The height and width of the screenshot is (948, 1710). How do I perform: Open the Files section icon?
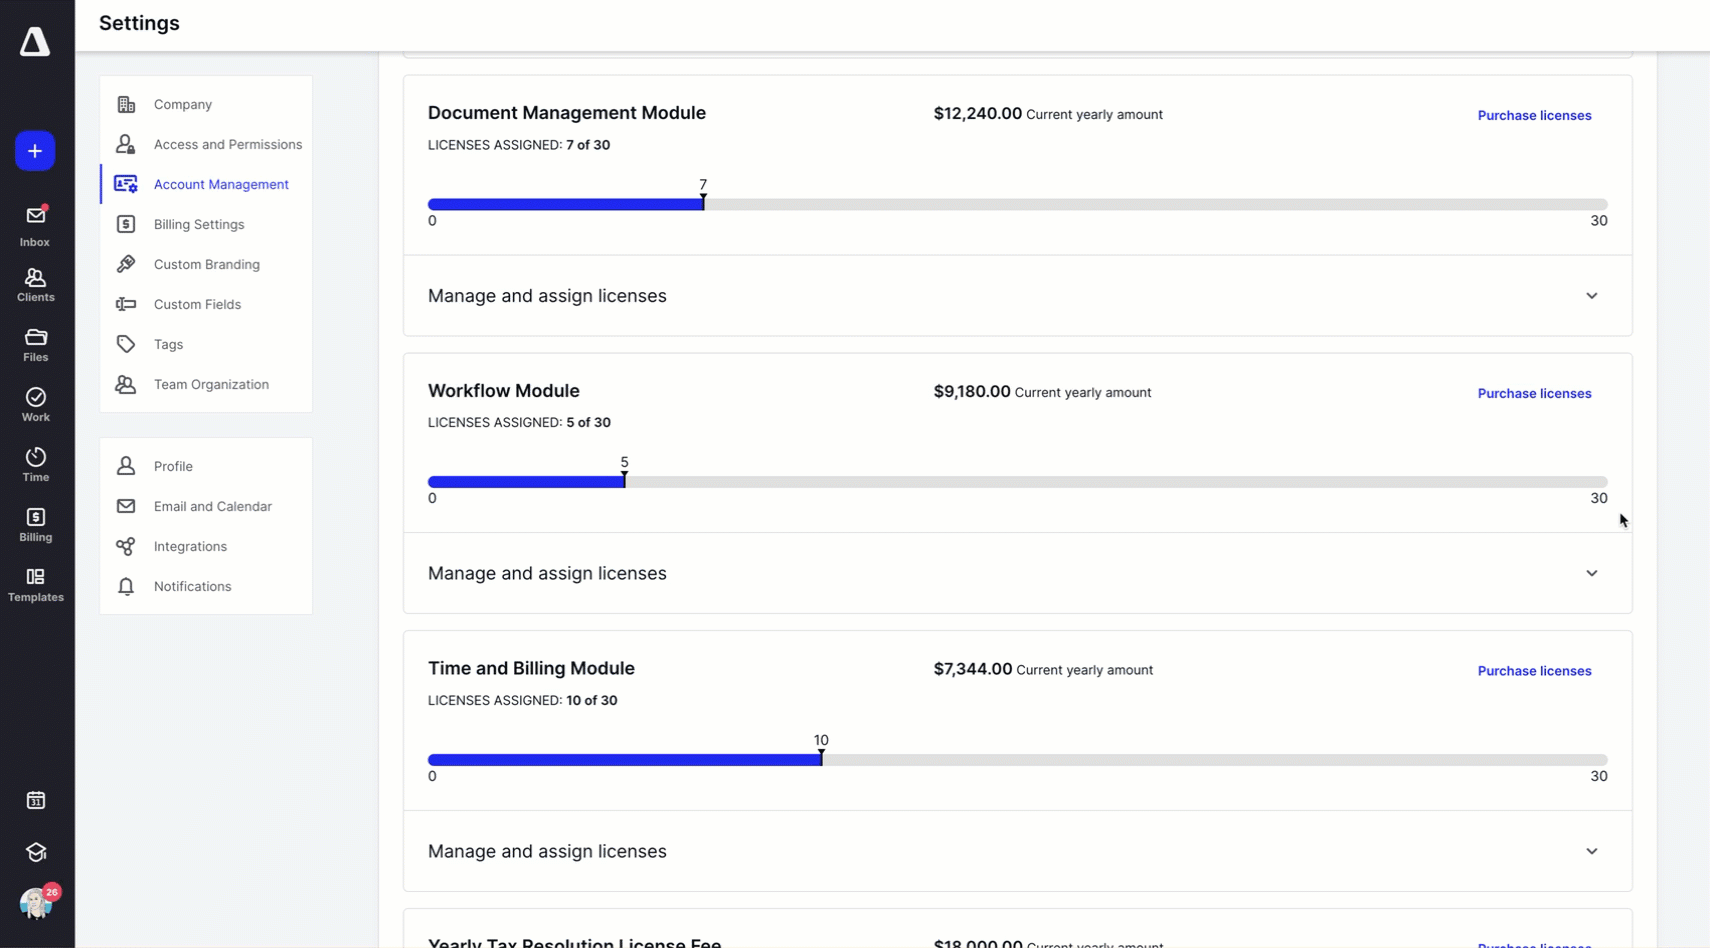pyautogui.click(x=35, y=345)
